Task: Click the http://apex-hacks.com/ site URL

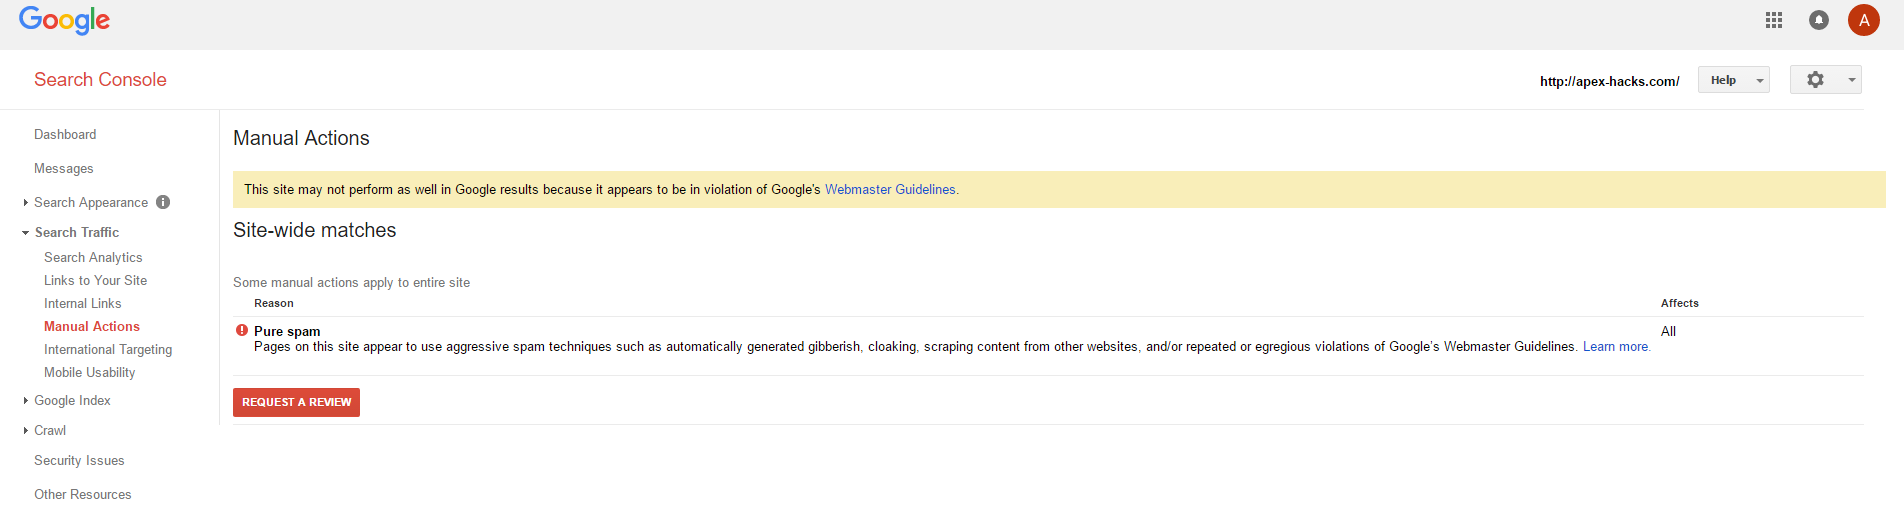Action: (x=1609, y=81)
